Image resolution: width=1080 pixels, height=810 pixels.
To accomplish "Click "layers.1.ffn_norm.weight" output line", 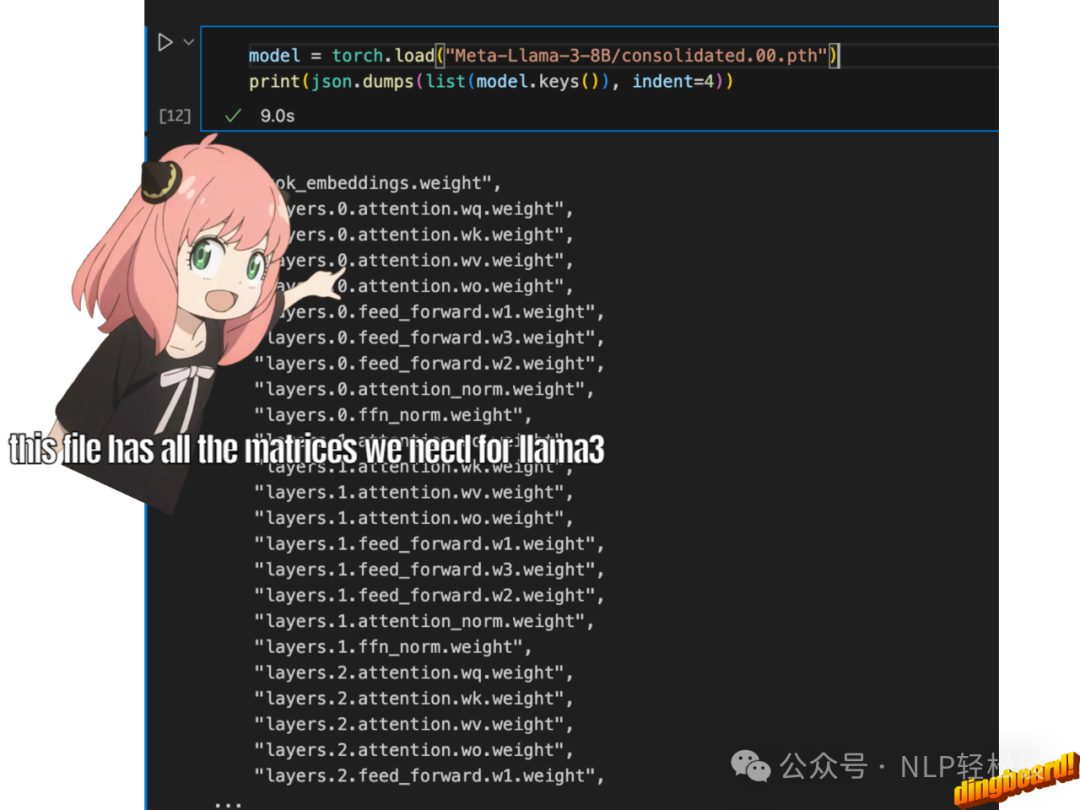I will (393, 647).
